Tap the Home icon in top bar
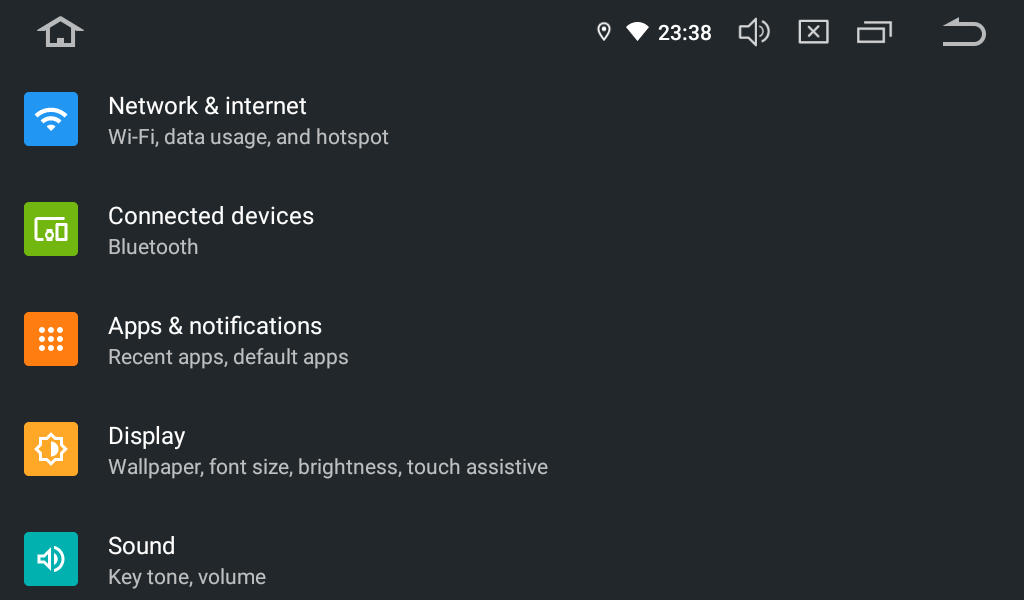This screenshot has width=1024, height=600. (x=60, y=32)
